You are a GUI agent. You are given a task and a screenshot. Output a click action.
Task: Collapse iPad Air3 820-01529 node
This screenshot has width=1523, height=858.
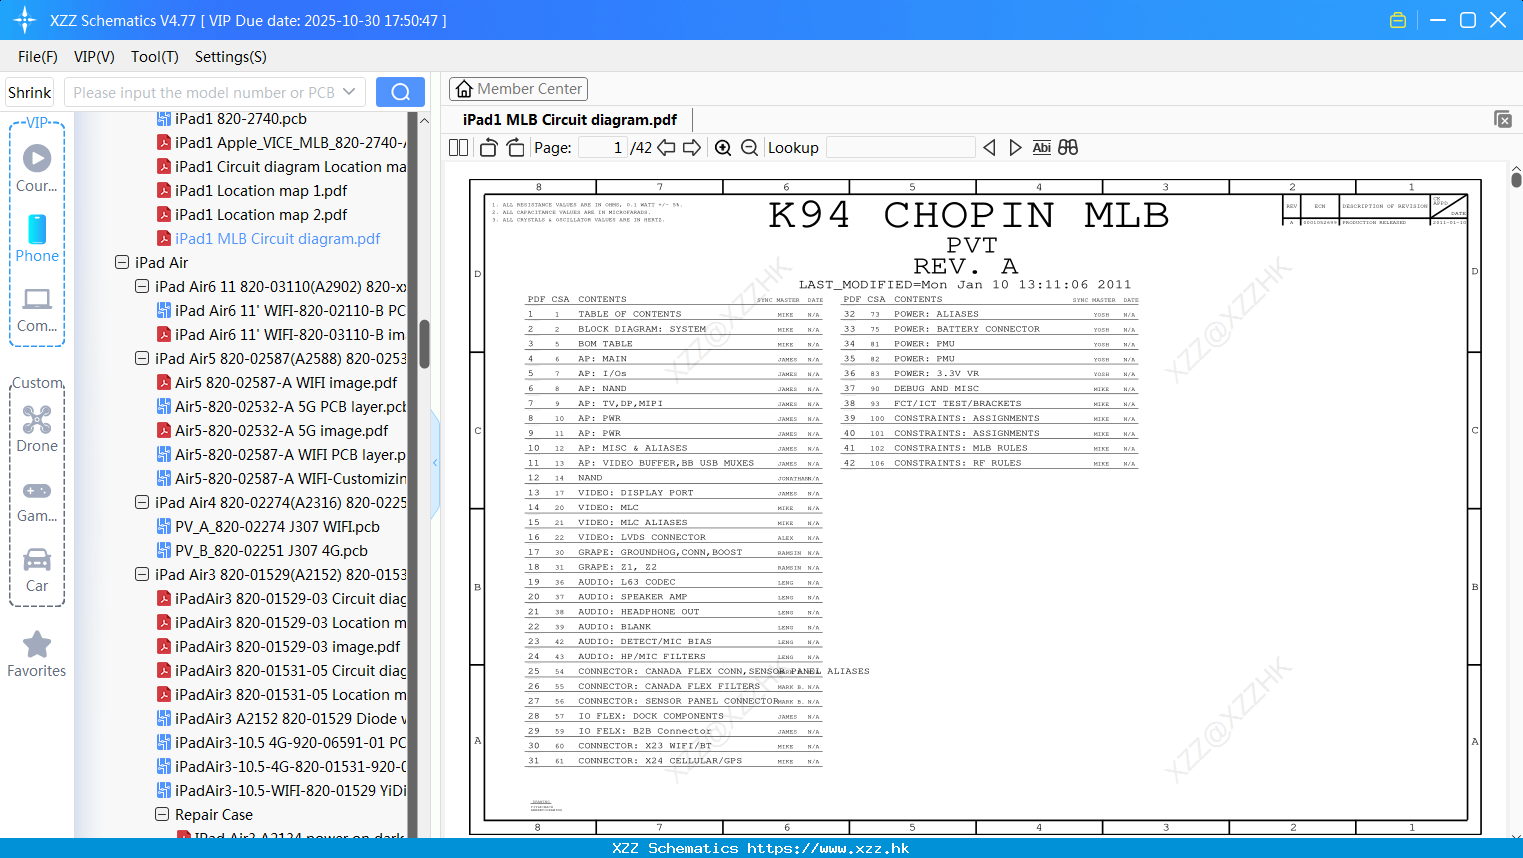tap(142, 574)
